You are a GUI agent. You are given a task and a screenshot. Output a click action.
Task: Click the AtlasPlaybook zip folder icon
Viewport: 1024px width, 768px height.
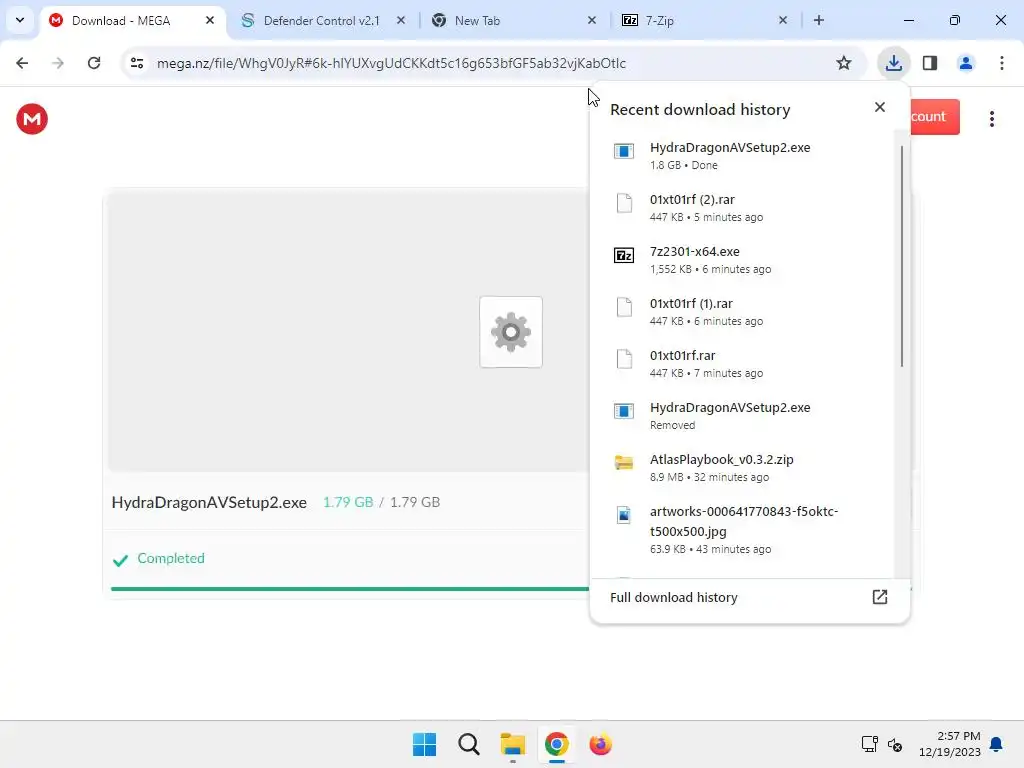pyautogui.click(x=624, y=463)
